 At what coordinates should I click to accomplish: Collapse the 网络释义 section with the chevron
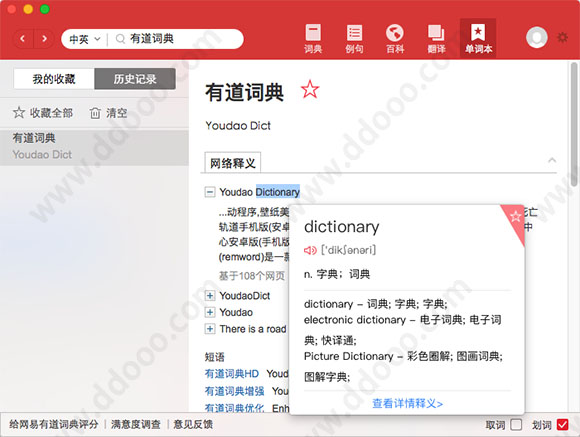[x=552, y=160]
